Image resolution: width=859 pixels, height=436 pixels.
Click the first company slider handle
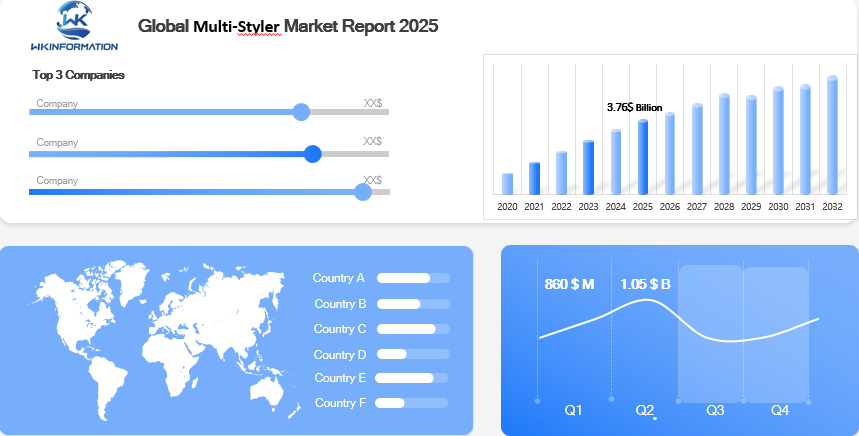click(x=301, y=112)
